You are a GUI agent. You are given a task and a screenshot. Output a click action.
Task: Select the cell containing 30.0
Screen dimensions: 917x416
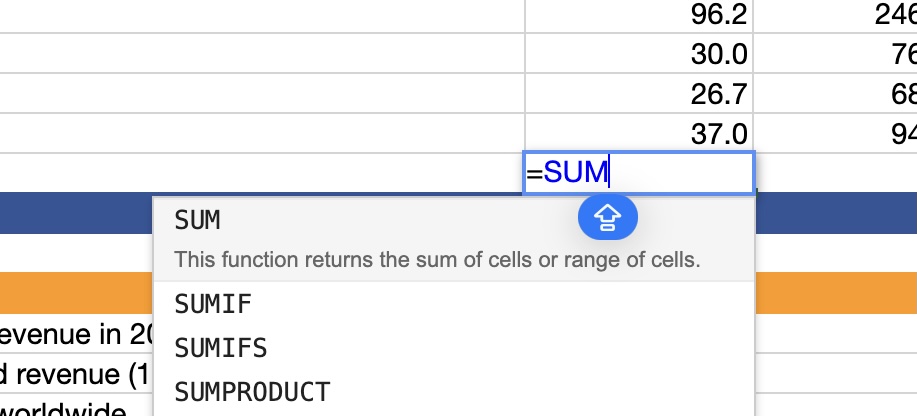[x=639, y=53]
